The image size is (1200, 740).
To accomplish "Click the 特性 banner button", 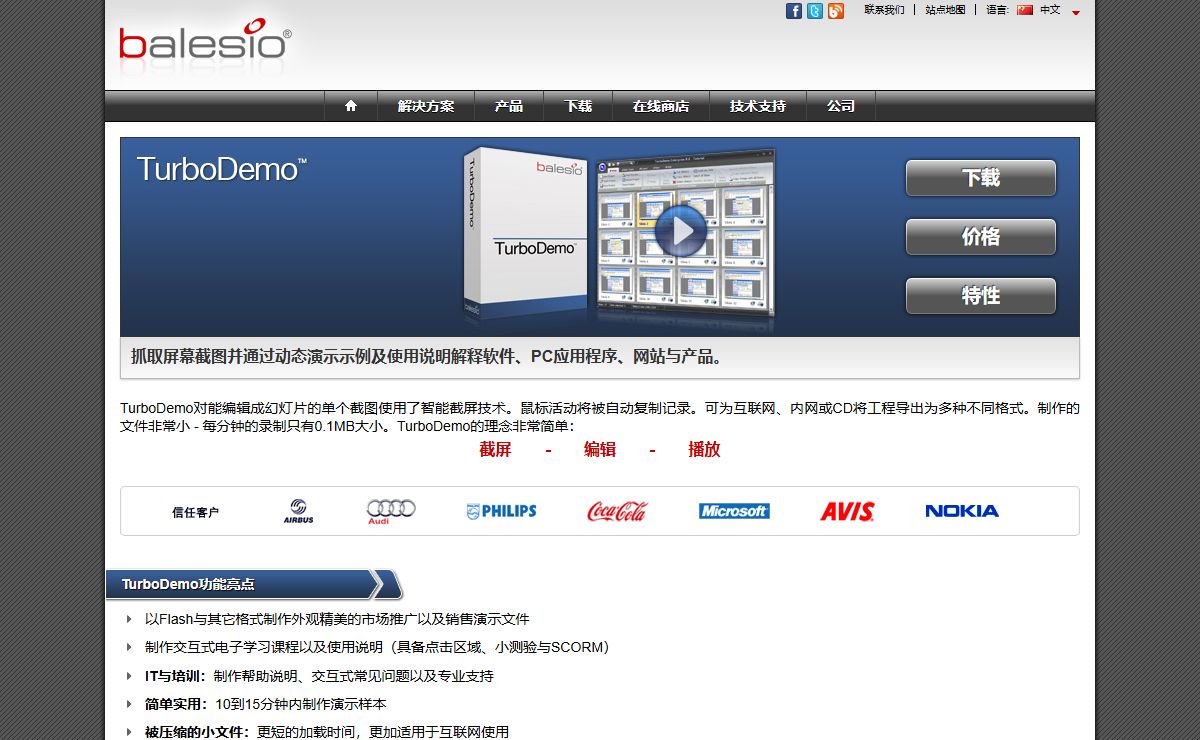I will click(x=981, y=296).
